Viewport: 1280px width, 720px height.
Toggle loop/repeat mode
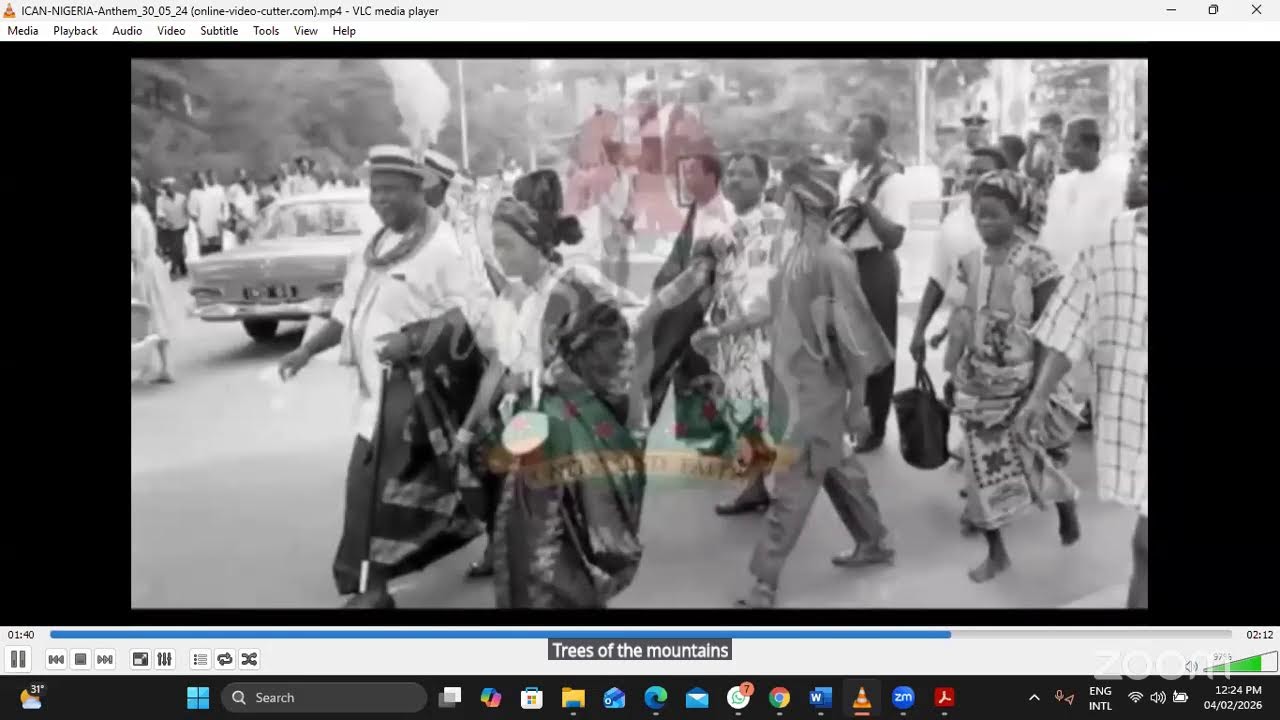[225, 659]
